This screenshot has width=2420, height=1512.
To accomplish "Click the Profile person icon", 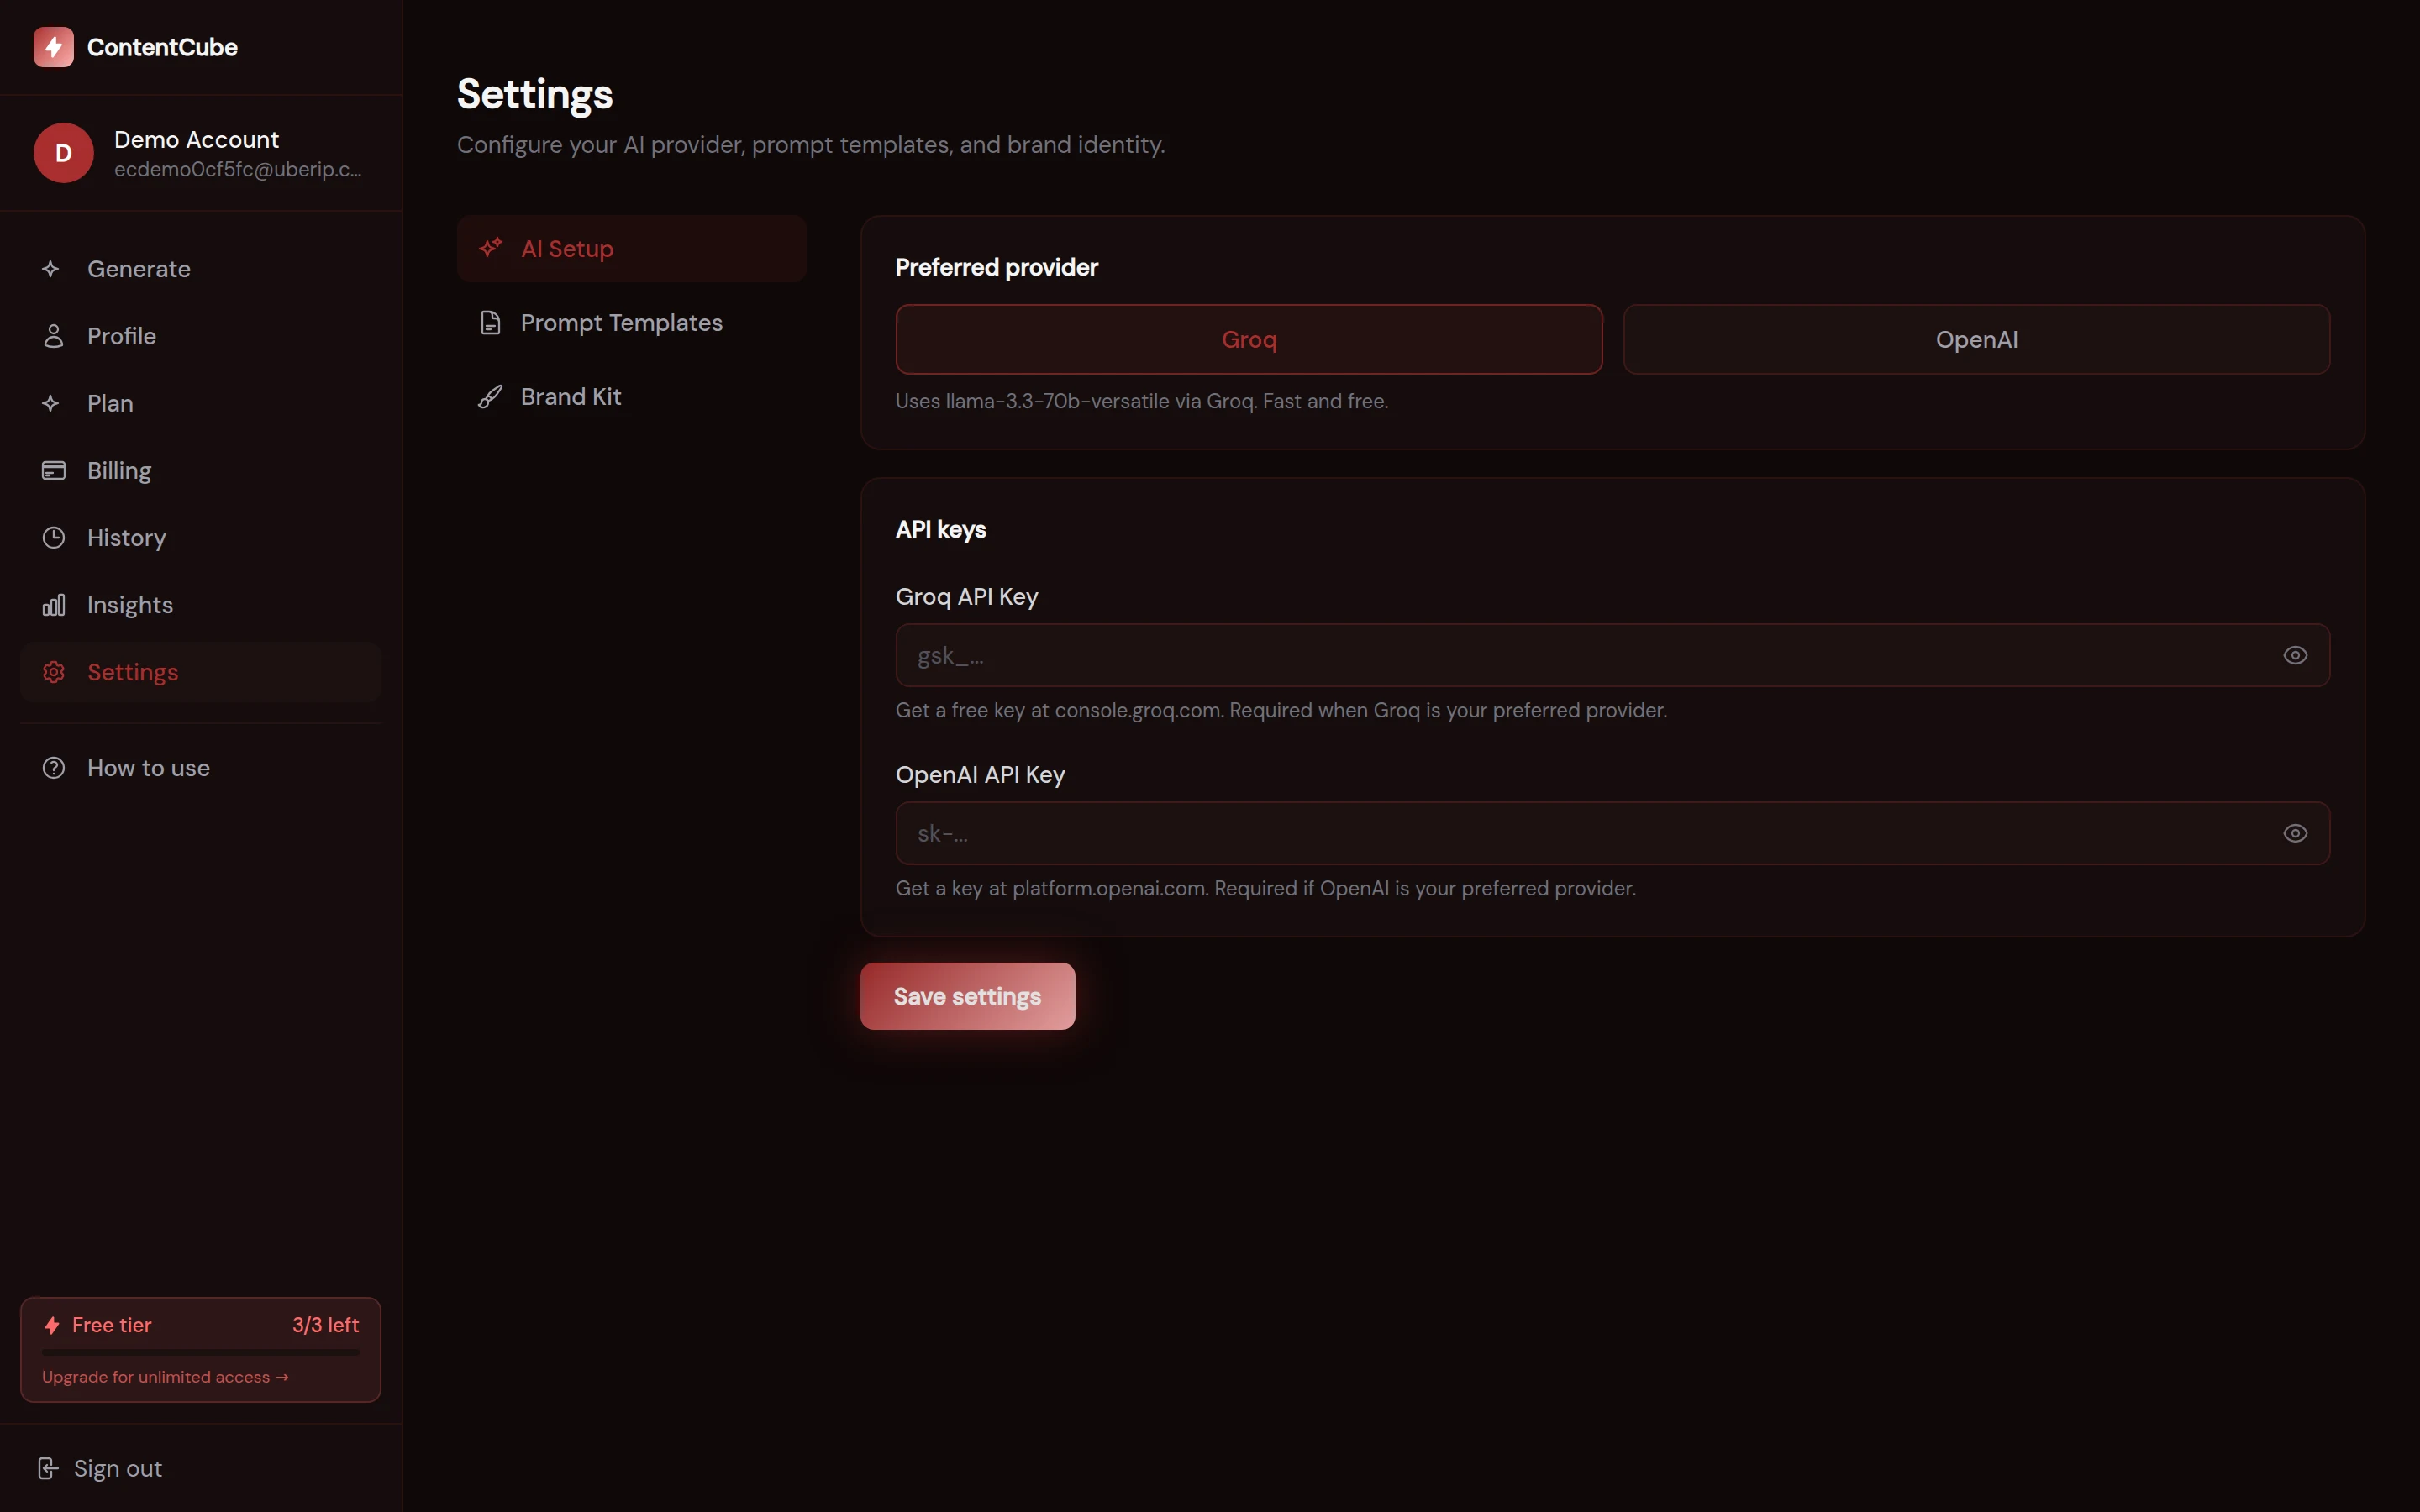I will point(53,336).
